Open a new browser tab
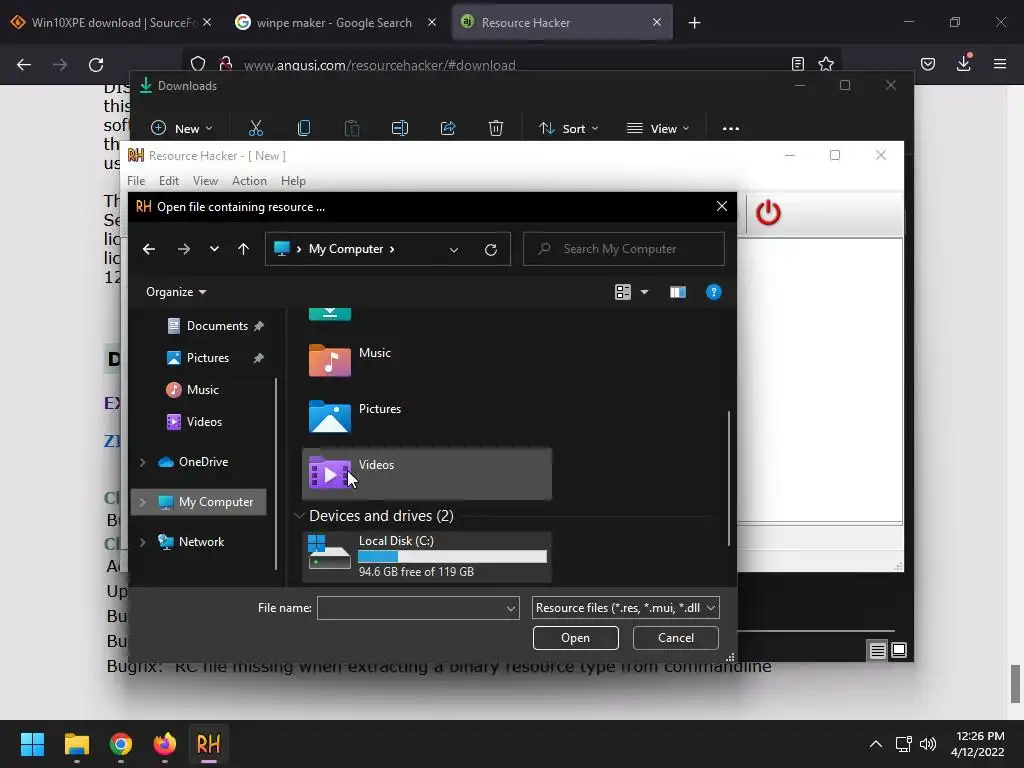This screenshot has height=768, width=1024. 694,23
